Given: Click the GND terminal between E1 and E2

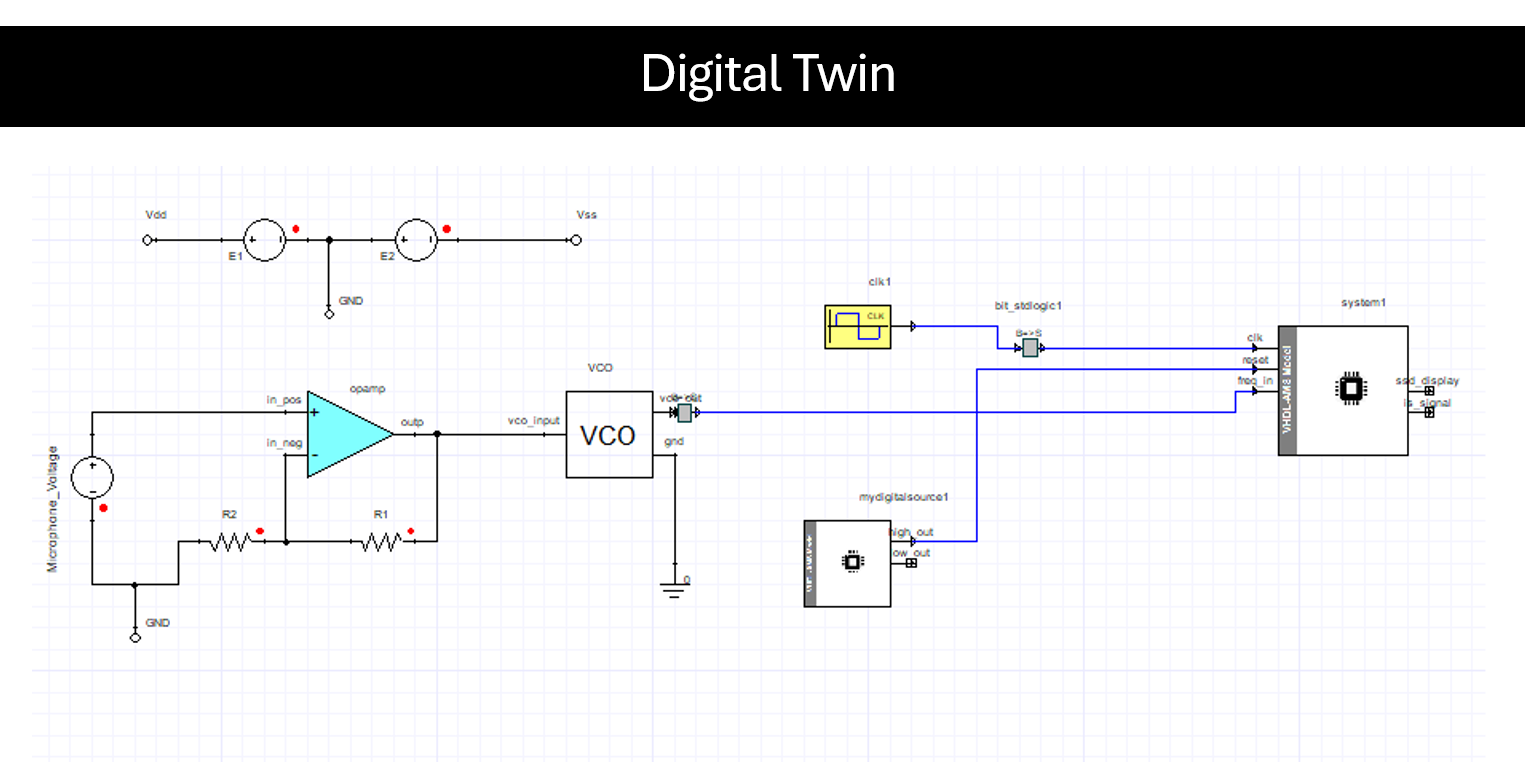Looking at the screenshot, I should (330, 314).
